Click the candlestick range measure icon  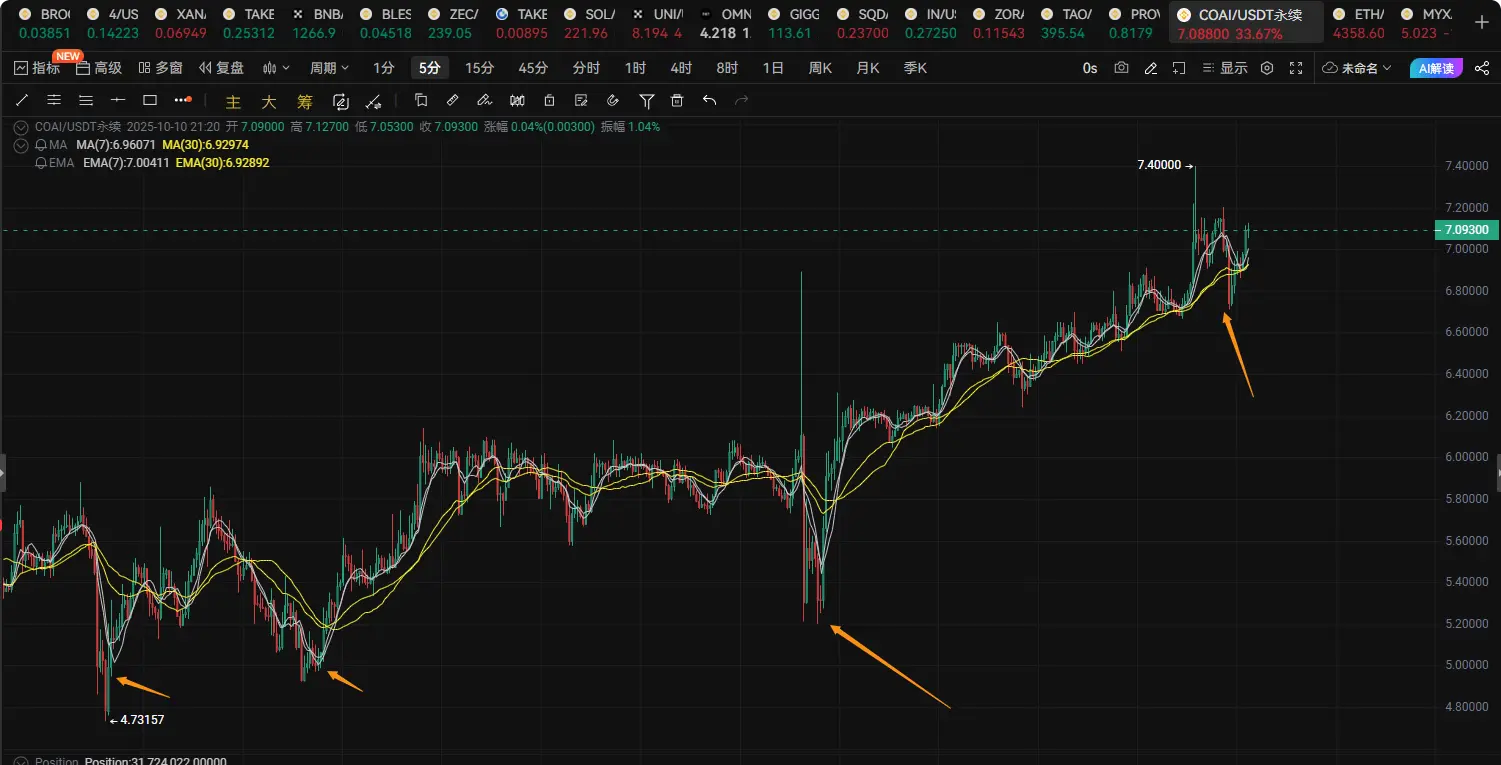coord(517,100)
